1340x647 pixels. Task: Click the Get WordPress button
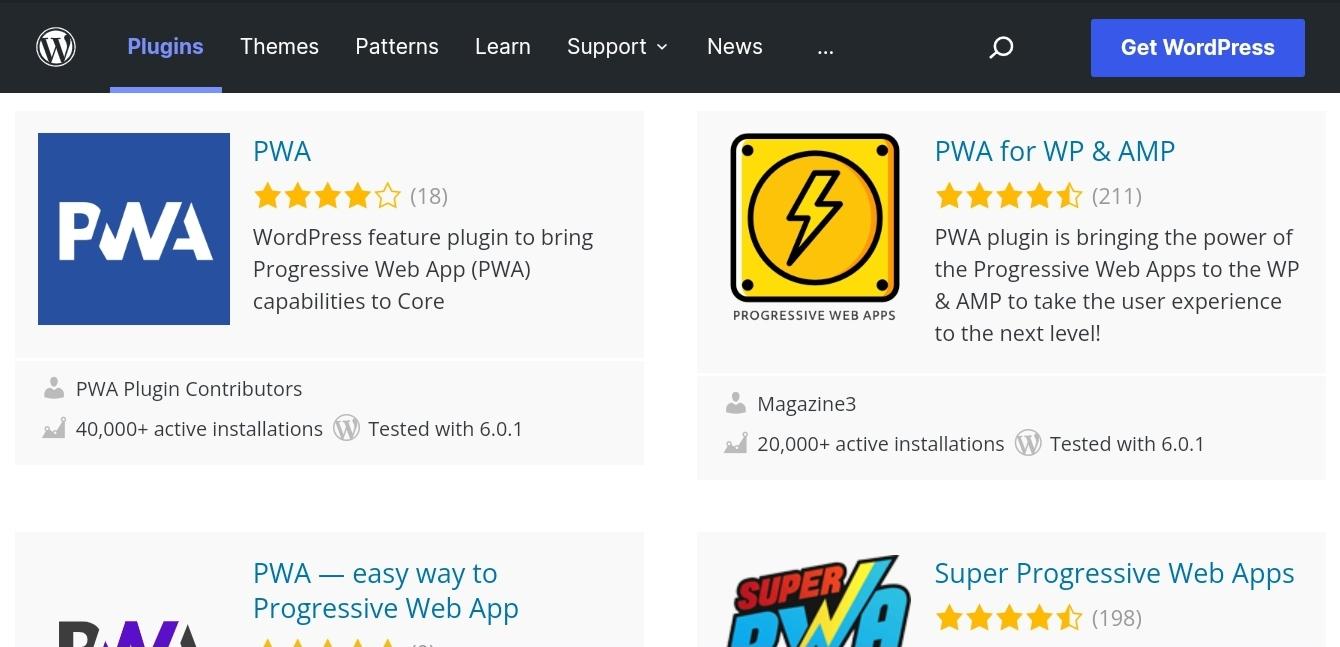pos(1198,48)
